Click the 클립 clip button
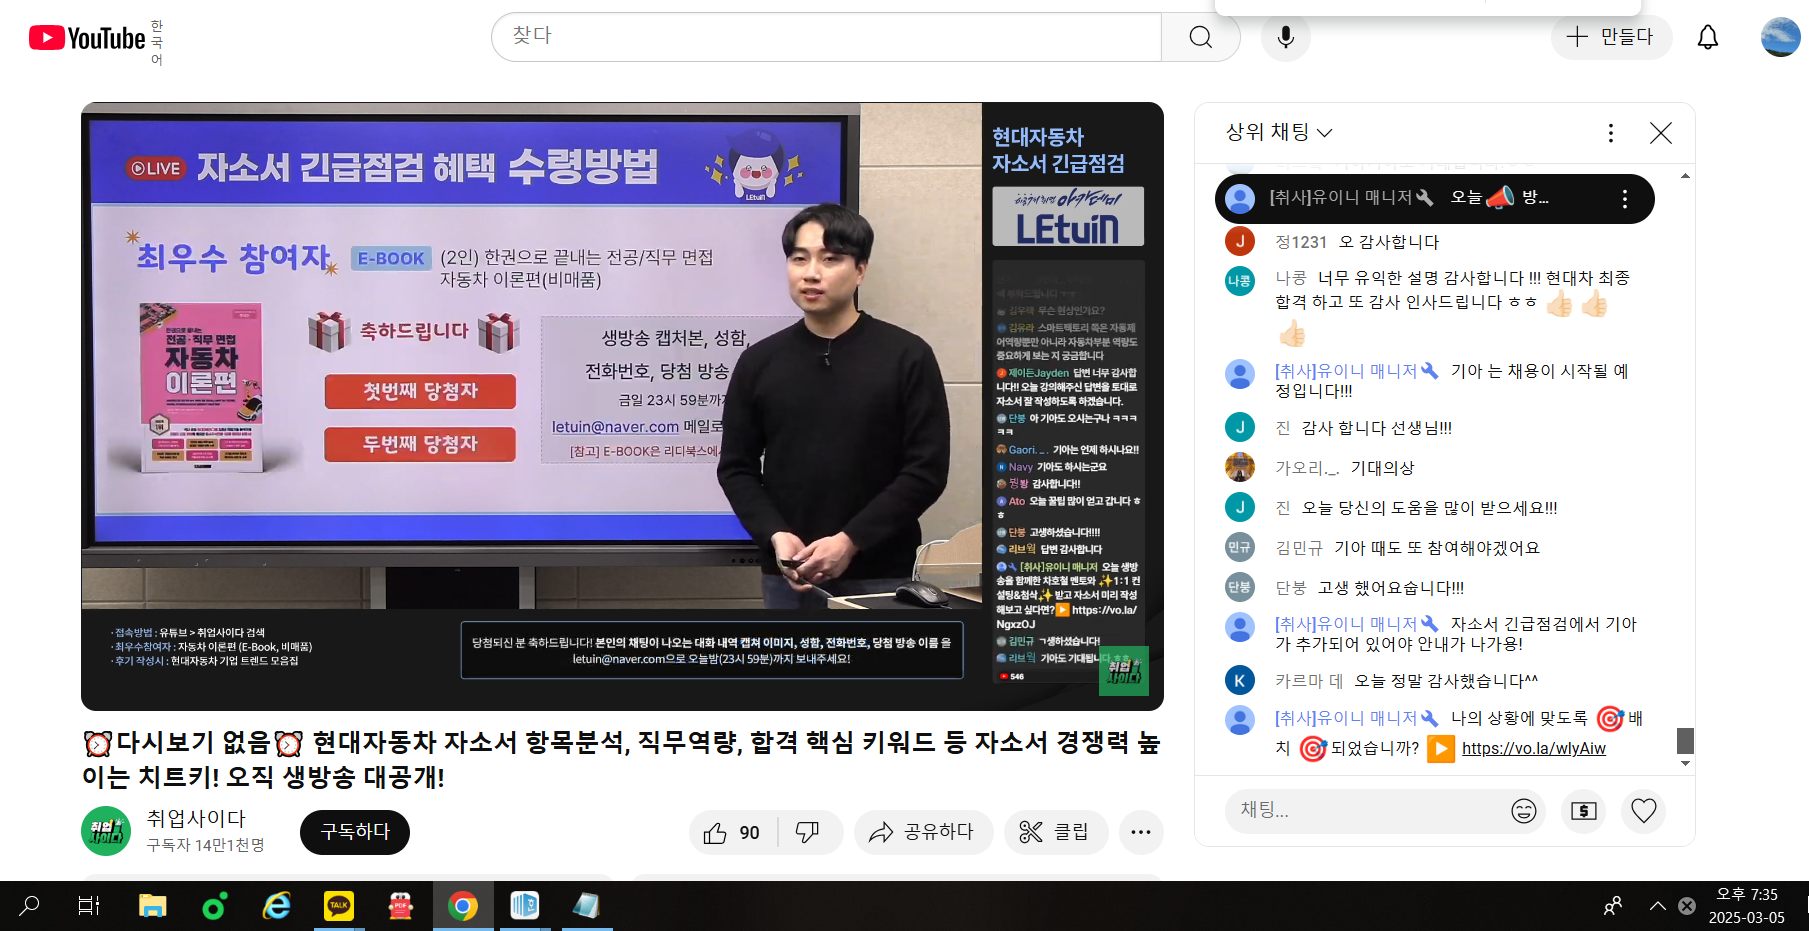Viewport: 1809px width, 931px height. point(1056,833)
